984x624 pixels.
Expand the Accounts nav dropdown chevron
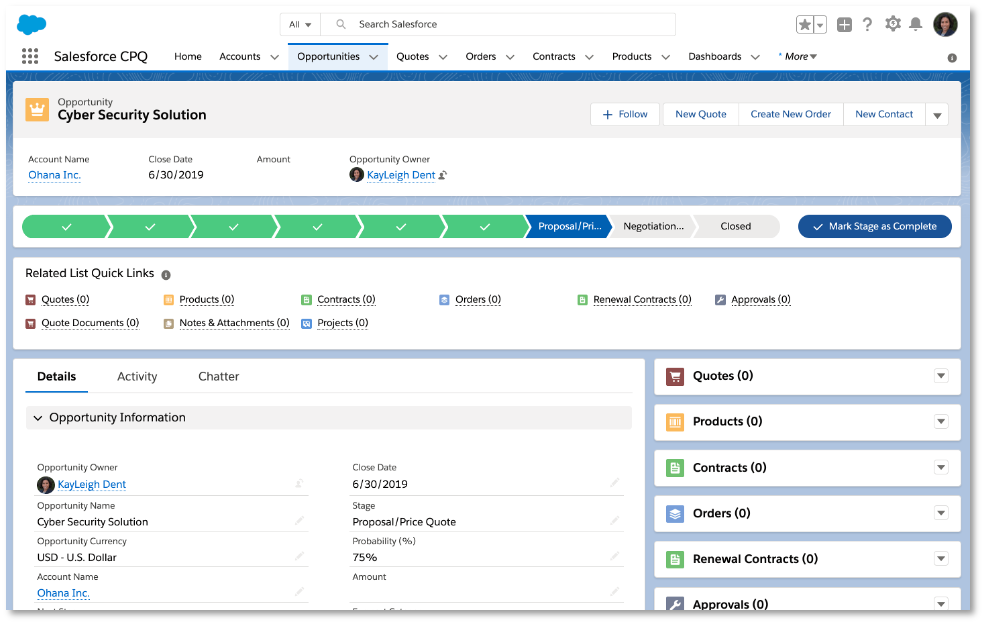click(274, 57)
